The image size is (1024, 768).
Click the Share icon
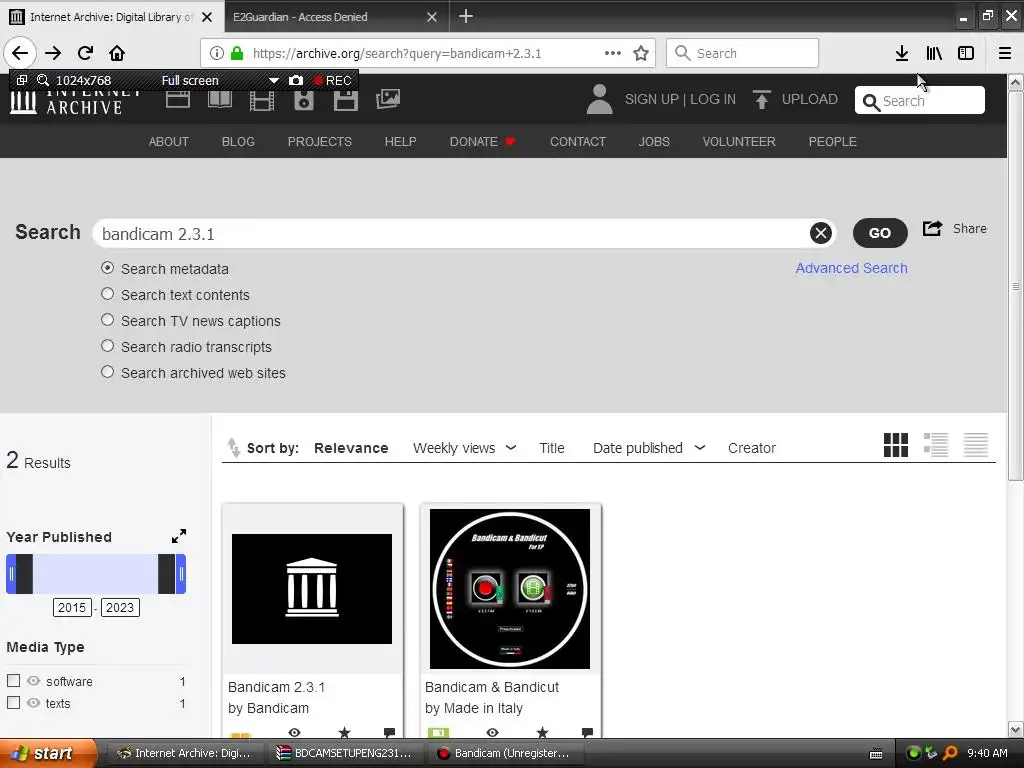tap(932, 229)
